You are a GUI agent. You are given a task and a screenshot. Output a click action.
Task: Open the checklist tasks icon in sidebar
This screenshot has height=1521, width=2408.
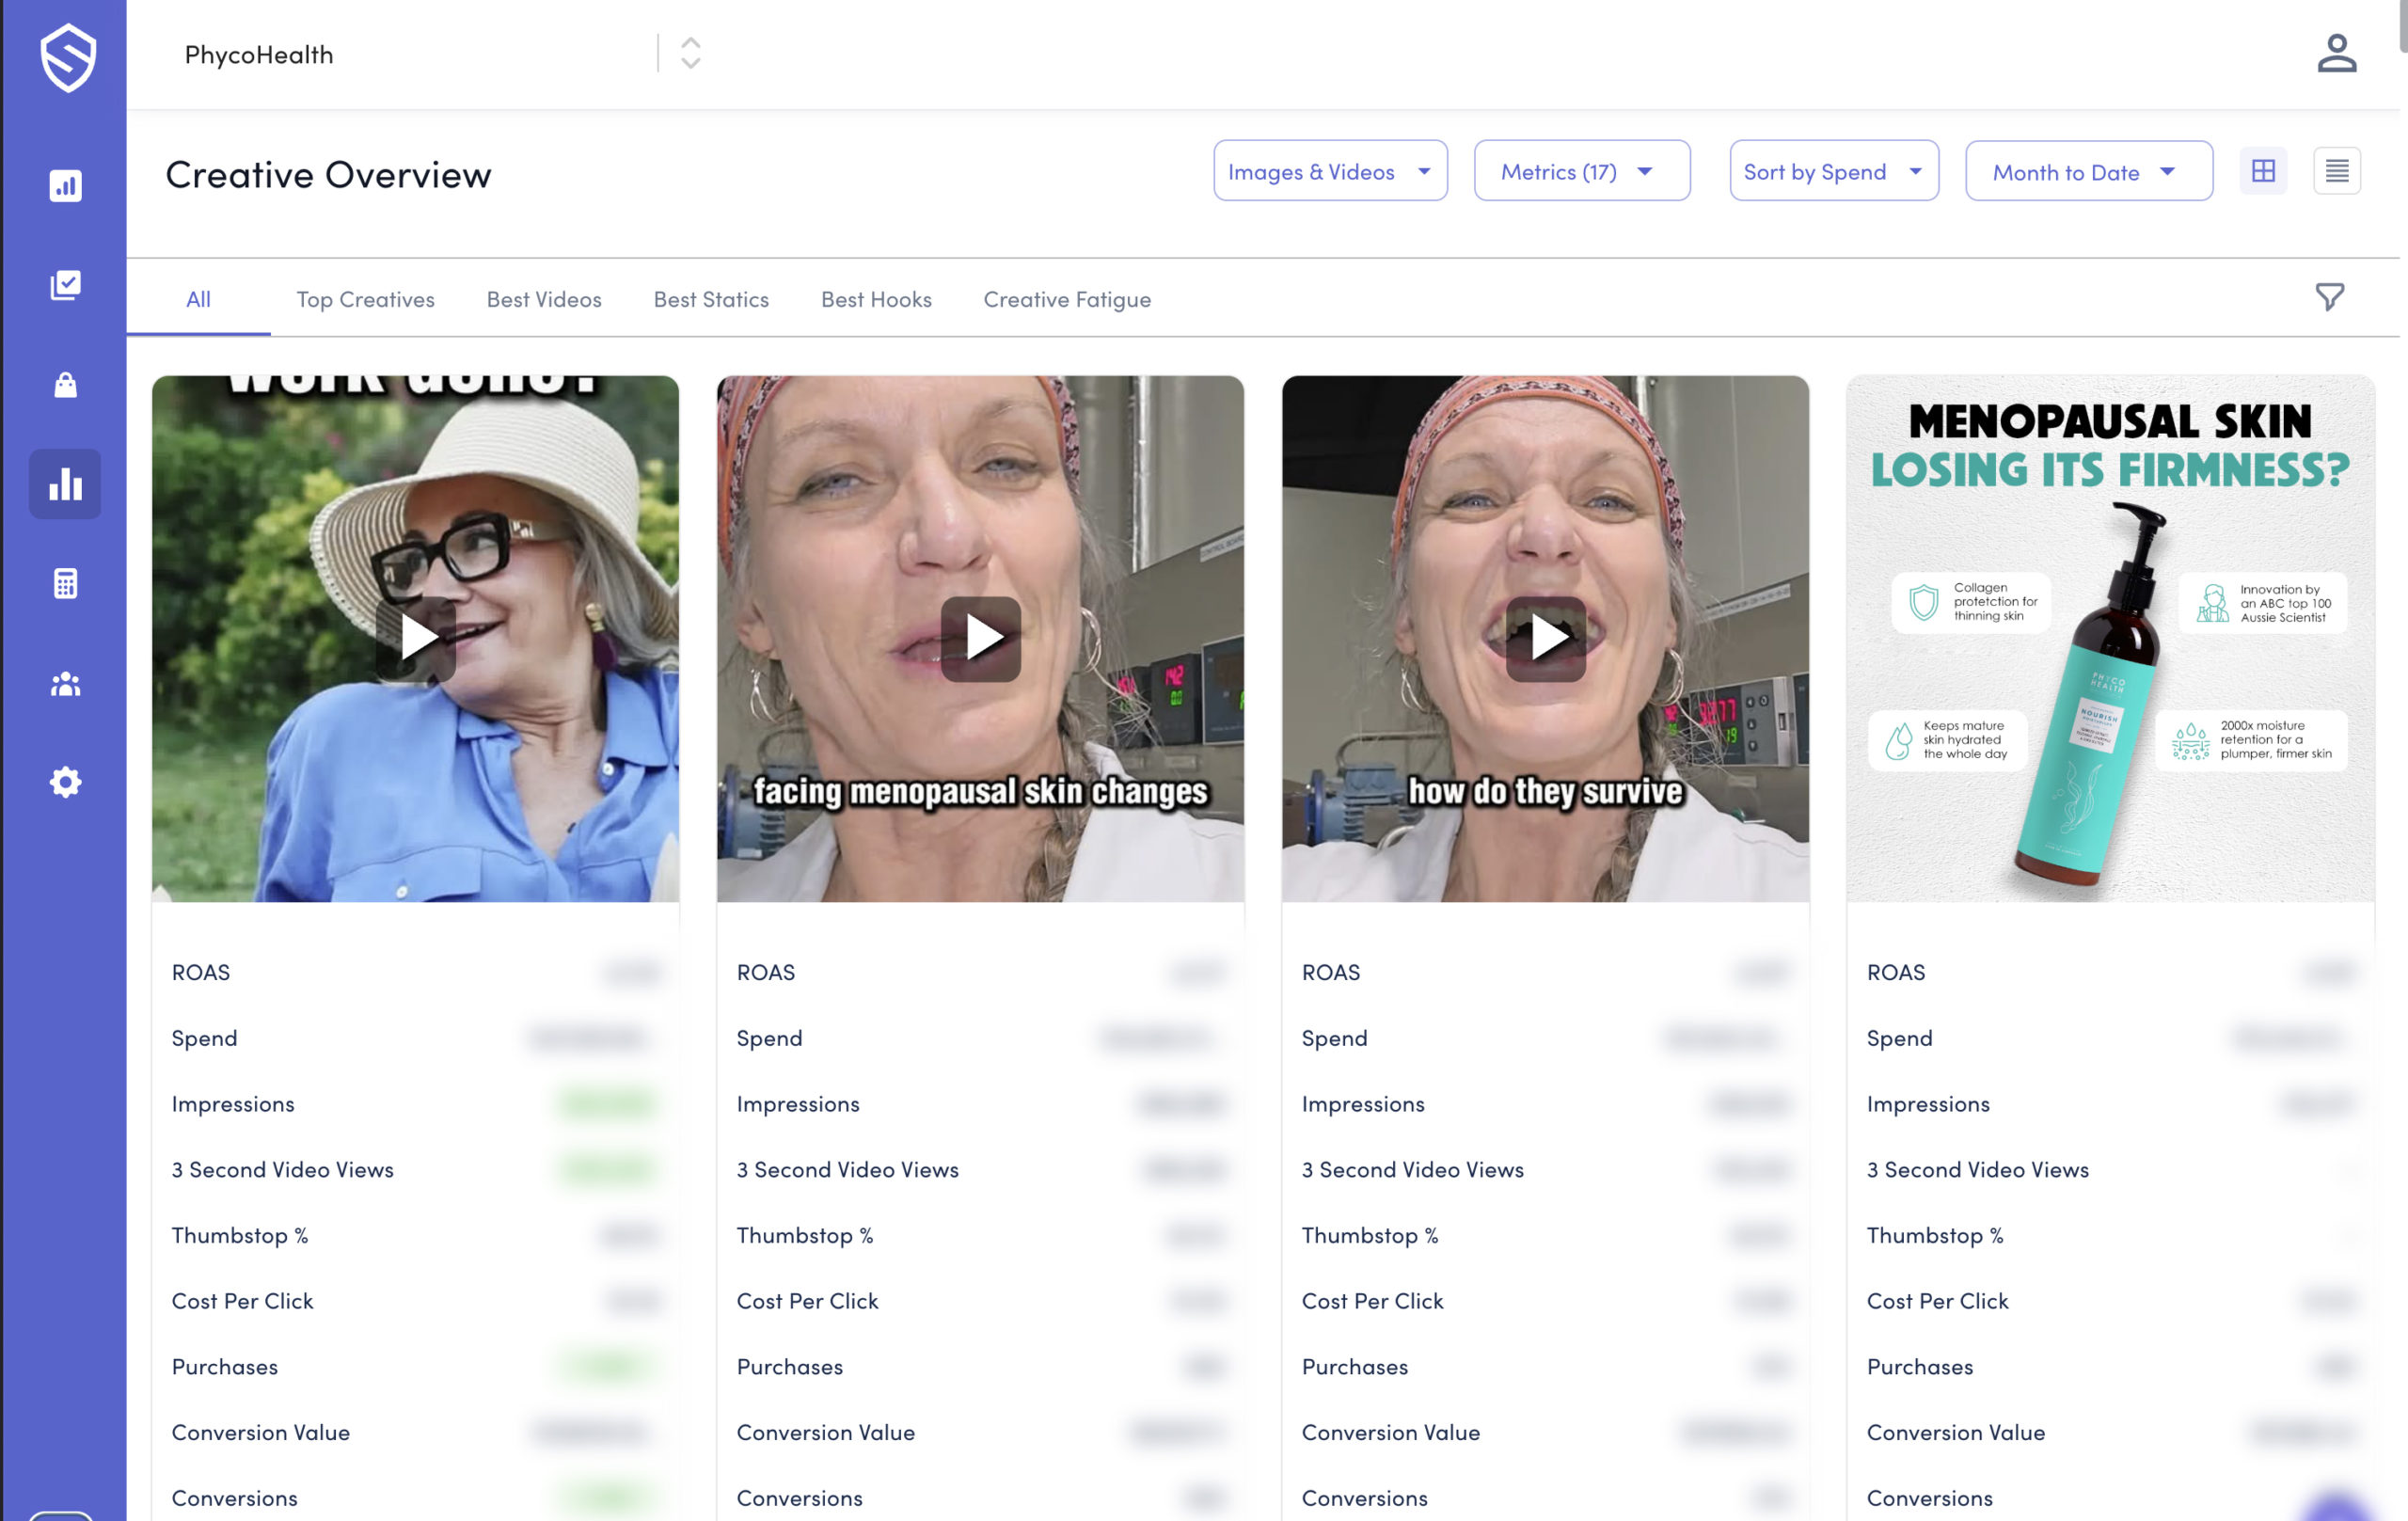point(65,285)
